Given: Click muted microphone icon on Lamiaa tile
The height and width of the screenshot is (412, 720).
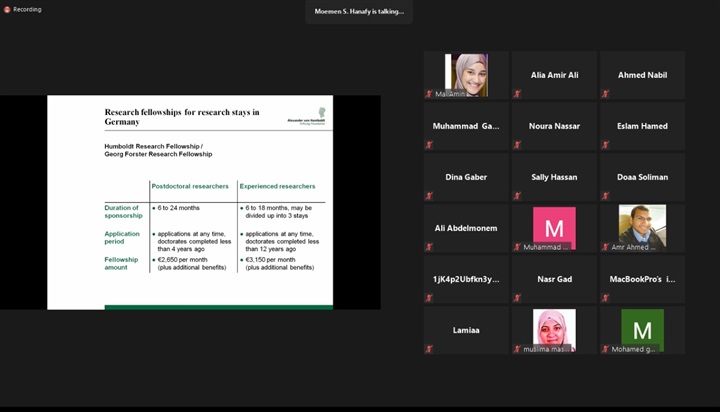Looking at the screenshot, I should tap(429, 349).
